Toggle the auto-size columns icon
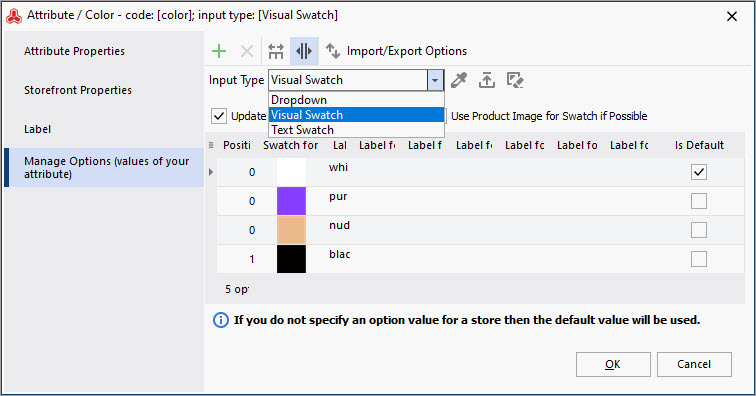This screenshot has height=396, width=756. [304, 51]
